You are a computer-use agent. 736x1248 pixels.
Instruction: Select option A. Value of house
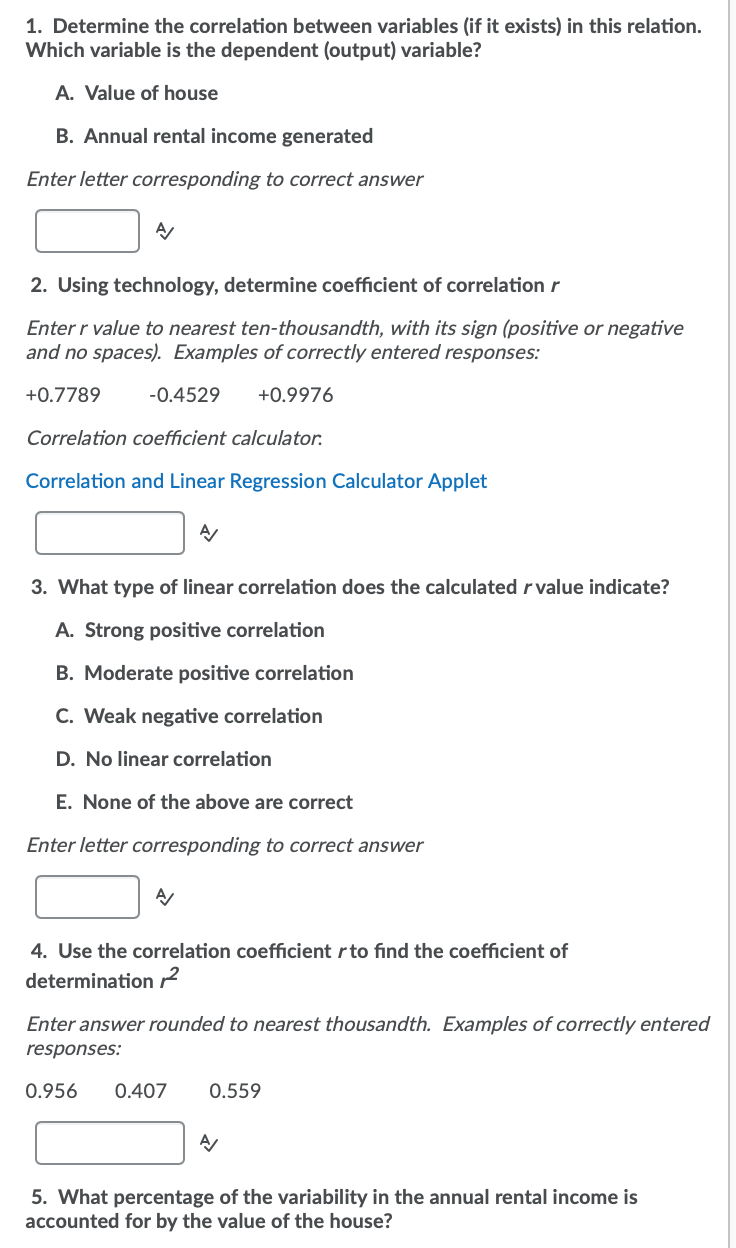(137, 93)
